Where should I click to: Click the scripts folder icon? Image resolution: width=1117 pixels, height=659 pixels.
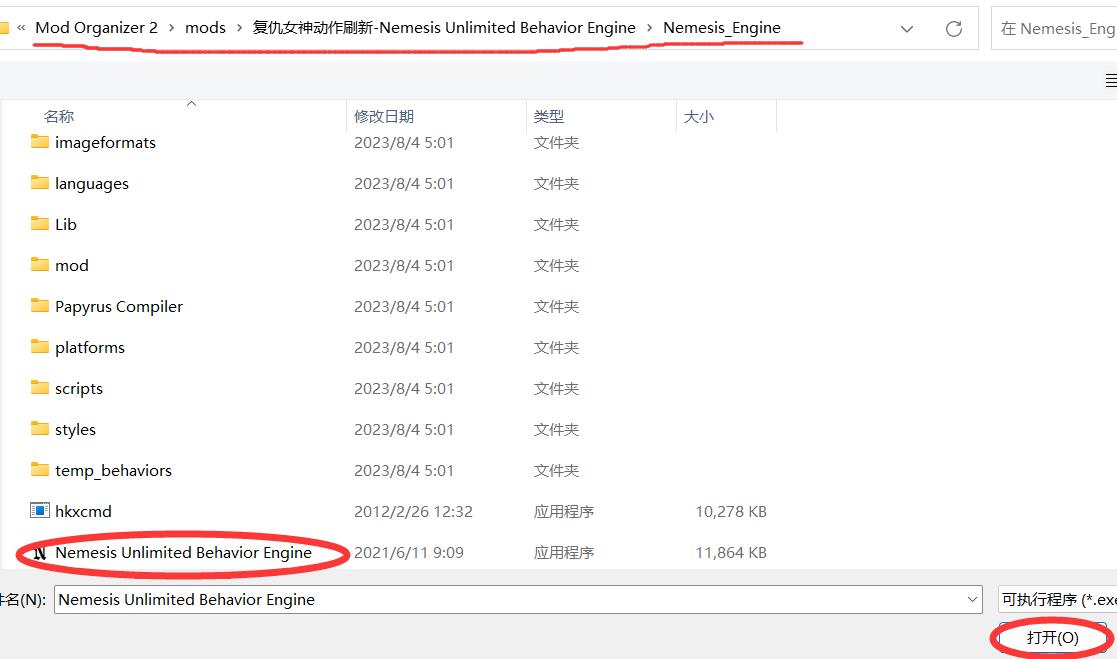[40, 388]
